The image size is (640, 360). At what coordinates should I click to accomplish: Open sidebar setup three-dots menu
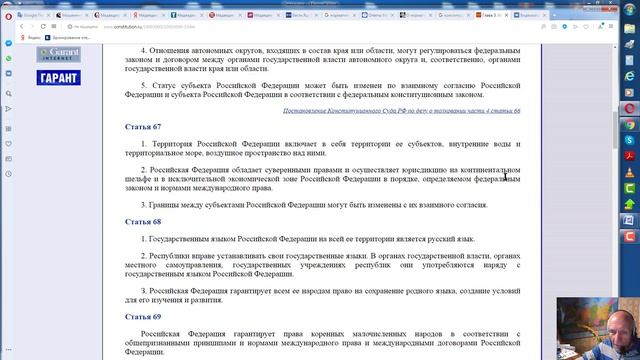click(x=9, y=349)
